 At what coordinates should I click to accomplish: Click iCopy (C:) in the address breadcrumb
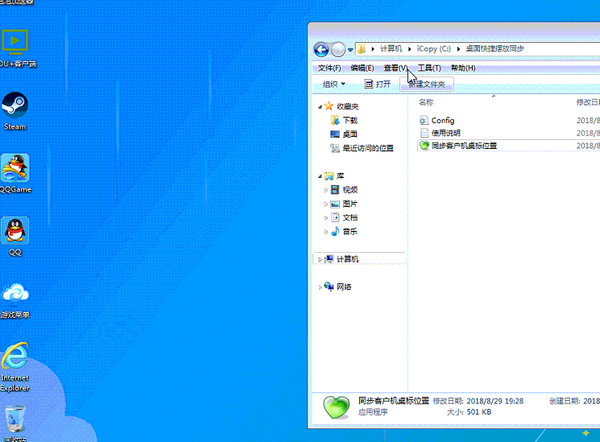click(x=434, y=49)
